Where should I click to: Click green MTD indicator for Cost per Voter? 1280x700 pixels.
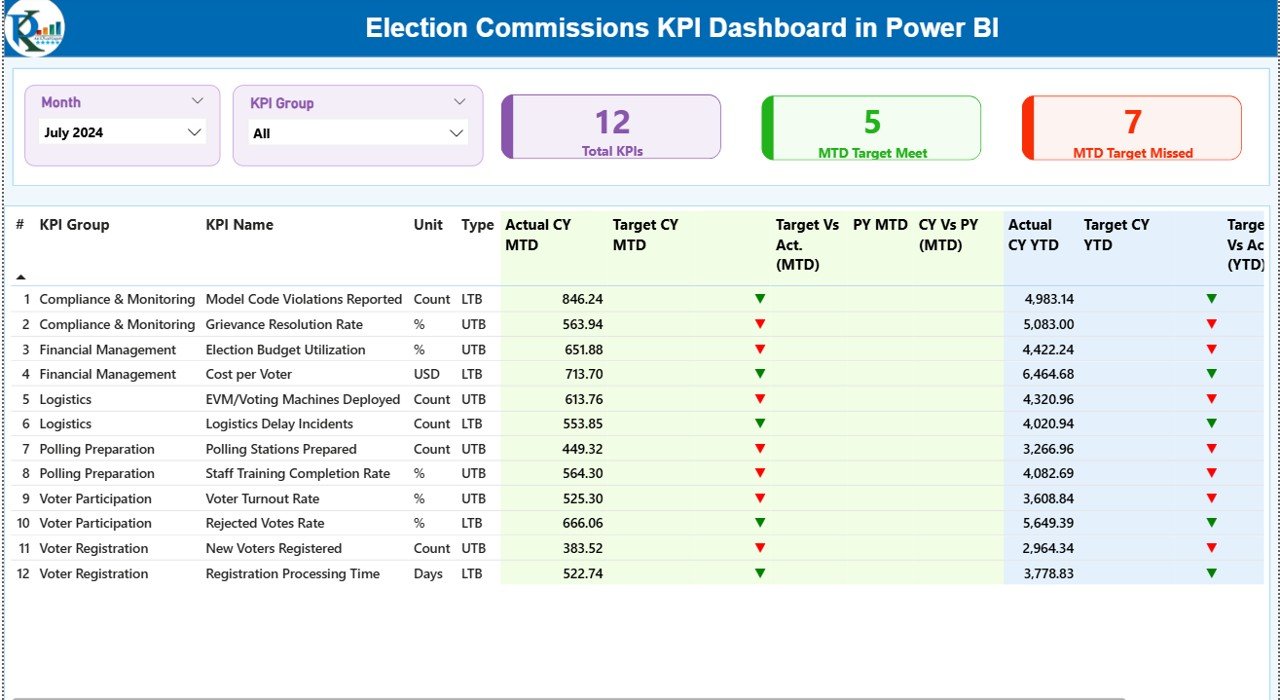[x=760, y=373]
